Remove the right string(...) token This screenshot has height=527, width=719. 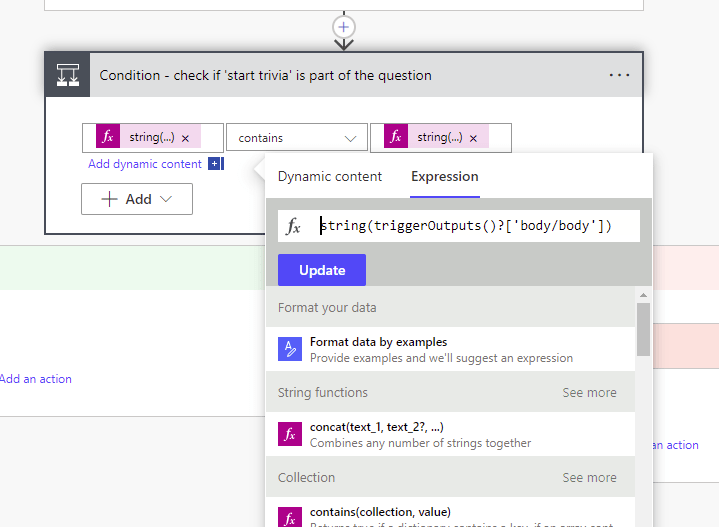tap(473, 138)
